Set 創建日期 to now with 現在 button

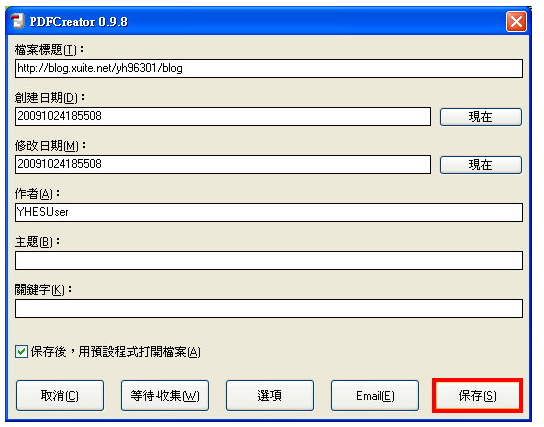click(x=481, y=117)
